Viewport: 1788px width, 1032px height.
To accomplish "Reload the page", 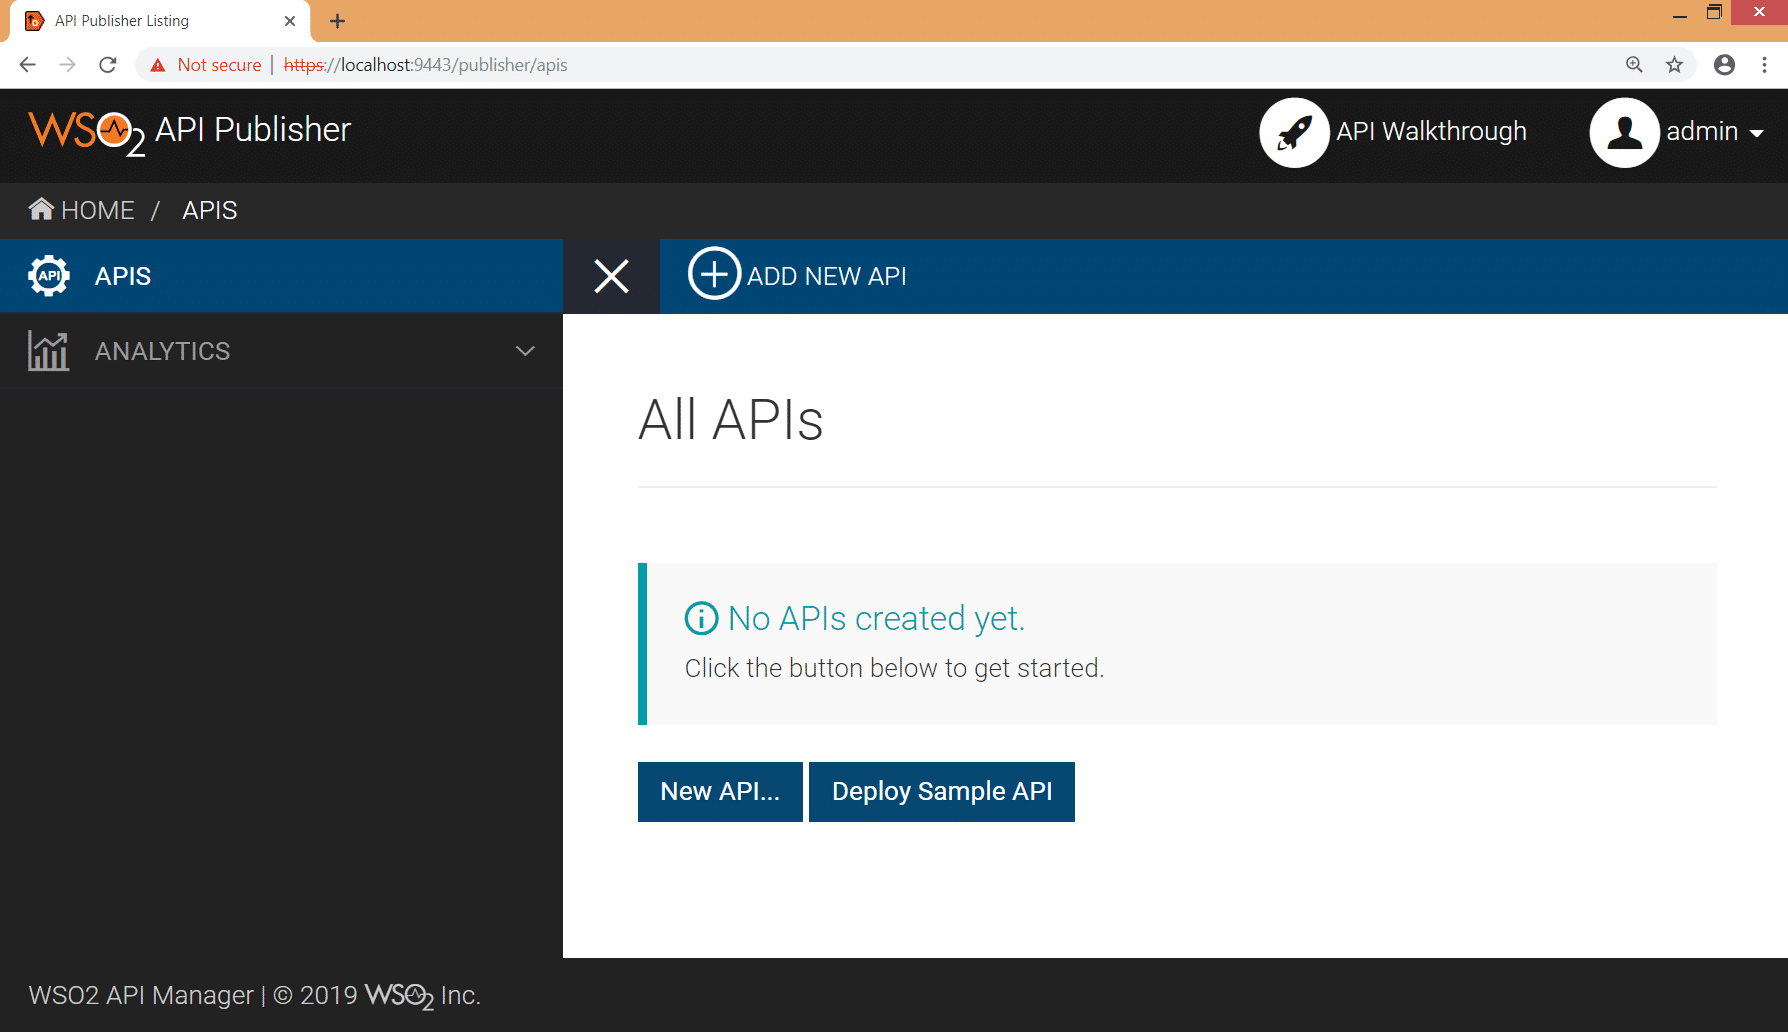I will click(108, 65).
